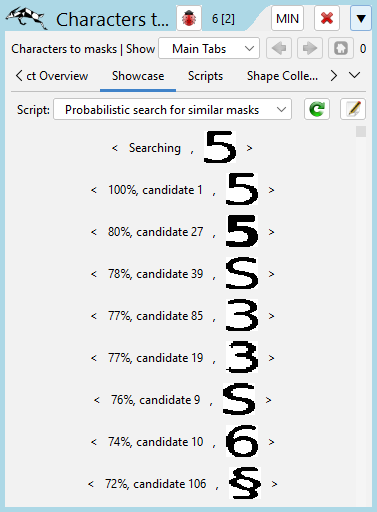377x512 pixels.
Task: Open the Main Tabs dropdown
Action: click(209, 48)
